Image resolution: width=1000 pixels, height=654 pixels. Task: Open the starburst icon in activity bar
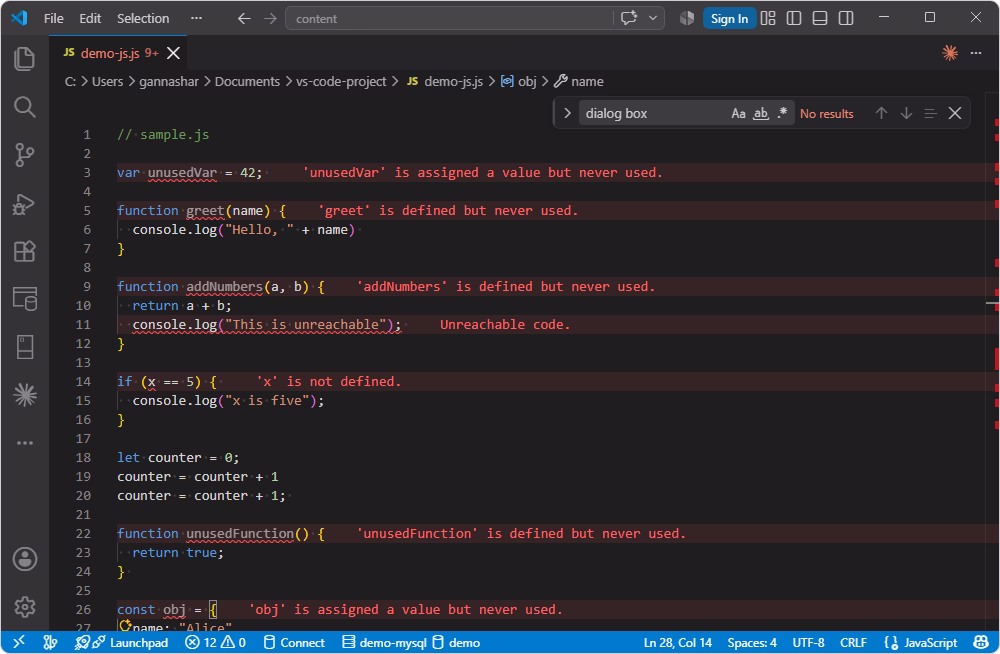tap(24, 395)
